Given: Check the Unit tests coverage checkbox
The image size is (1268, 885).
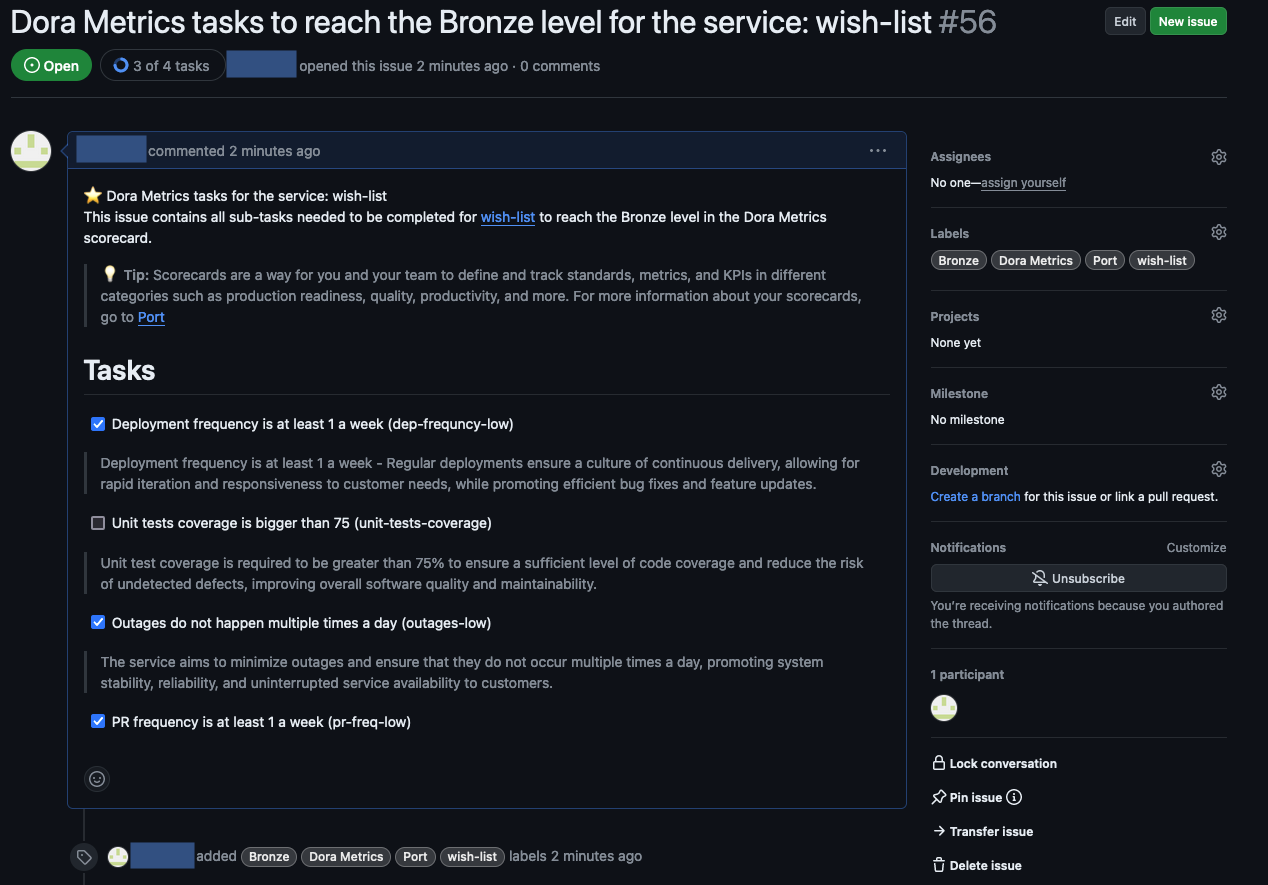Looking at the screenshot, I should point(98,523).
